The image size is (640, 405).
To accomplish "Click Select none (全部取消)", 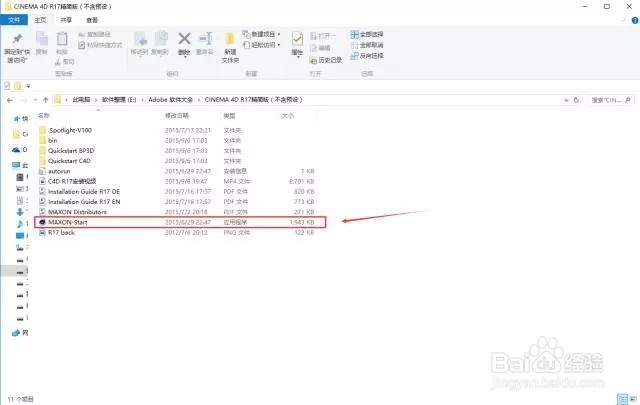I will (x=367, y=45).
